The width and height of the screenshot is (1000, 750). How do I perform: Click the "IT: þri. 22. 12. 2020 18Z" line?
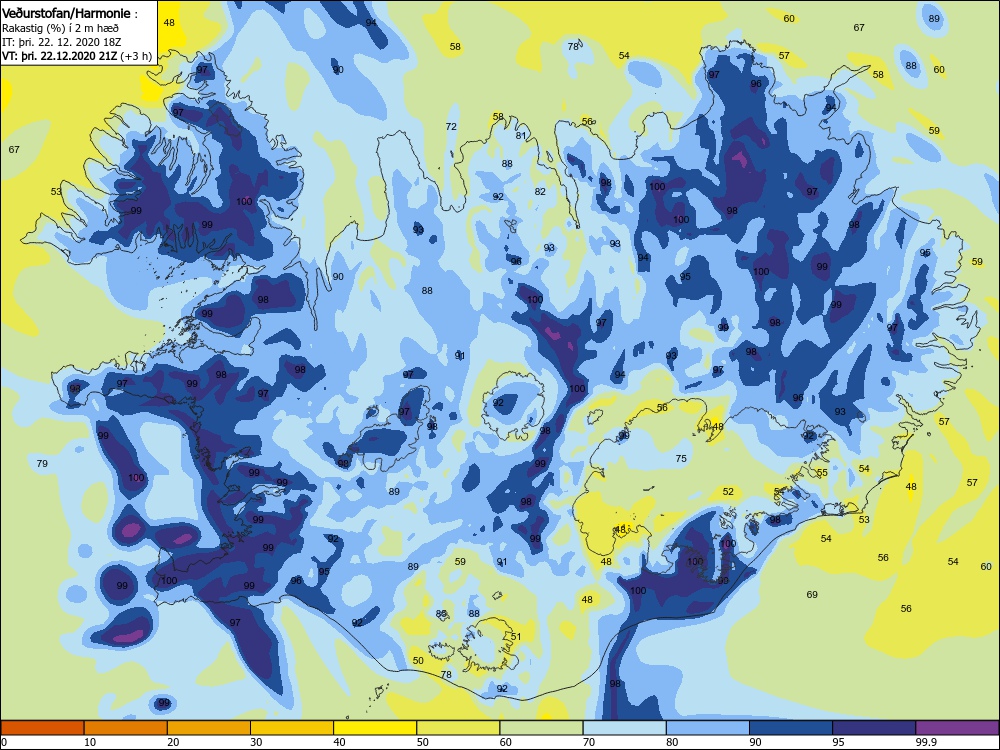[61, 42]
